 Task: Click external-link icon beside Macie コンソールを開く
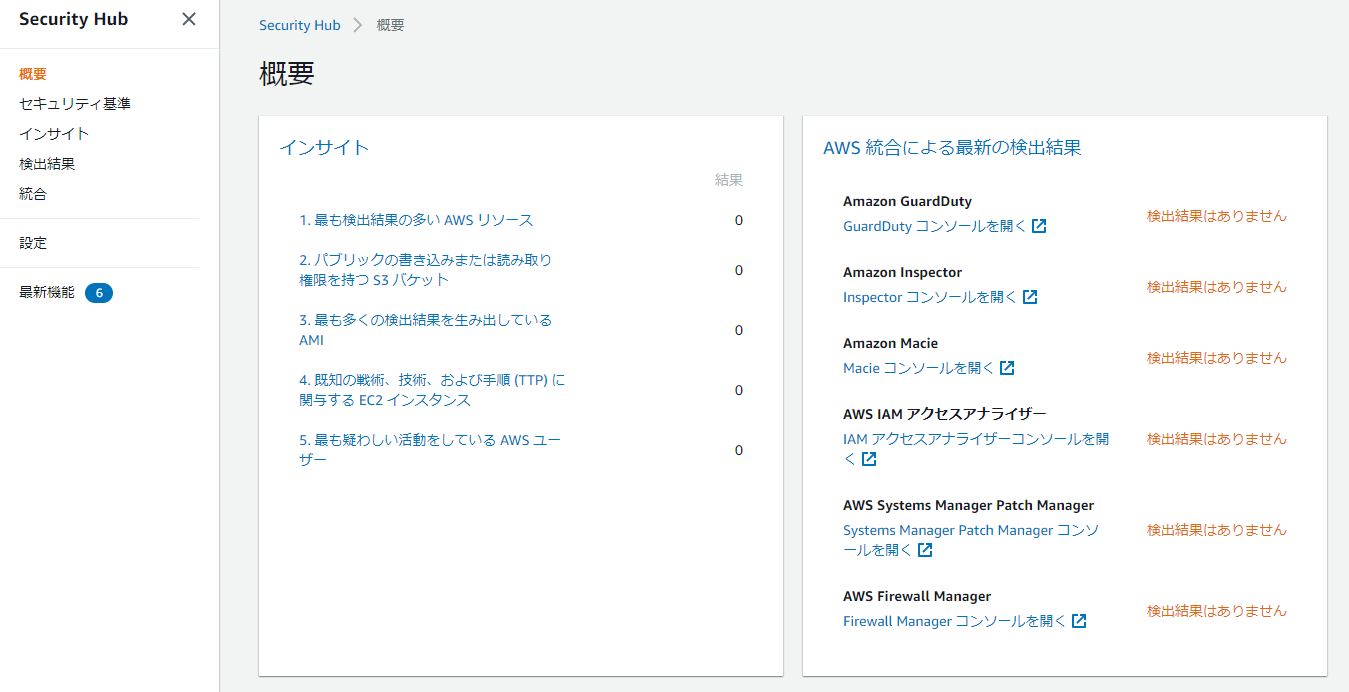[x=1007, y=368]
